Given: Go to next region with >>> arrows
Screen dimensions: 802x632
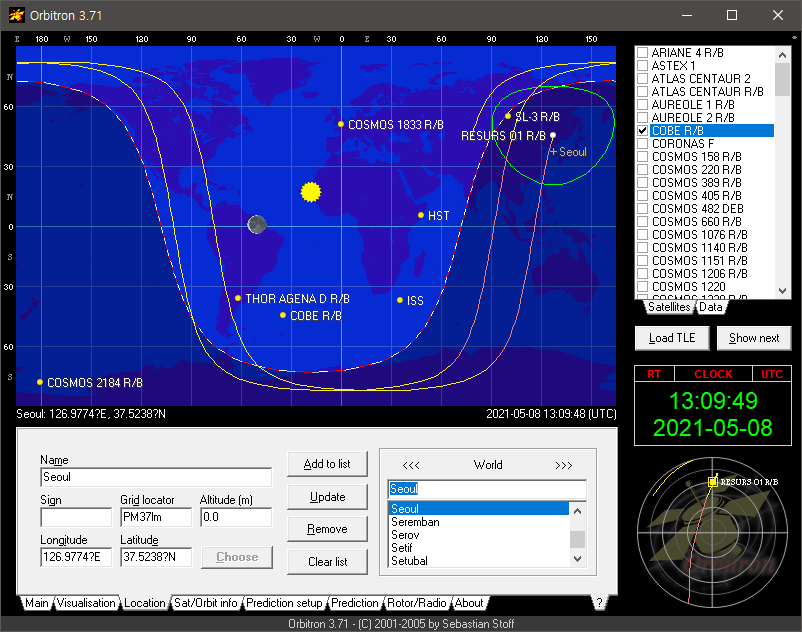Looking at the screenshot, I should pos(564,465).
